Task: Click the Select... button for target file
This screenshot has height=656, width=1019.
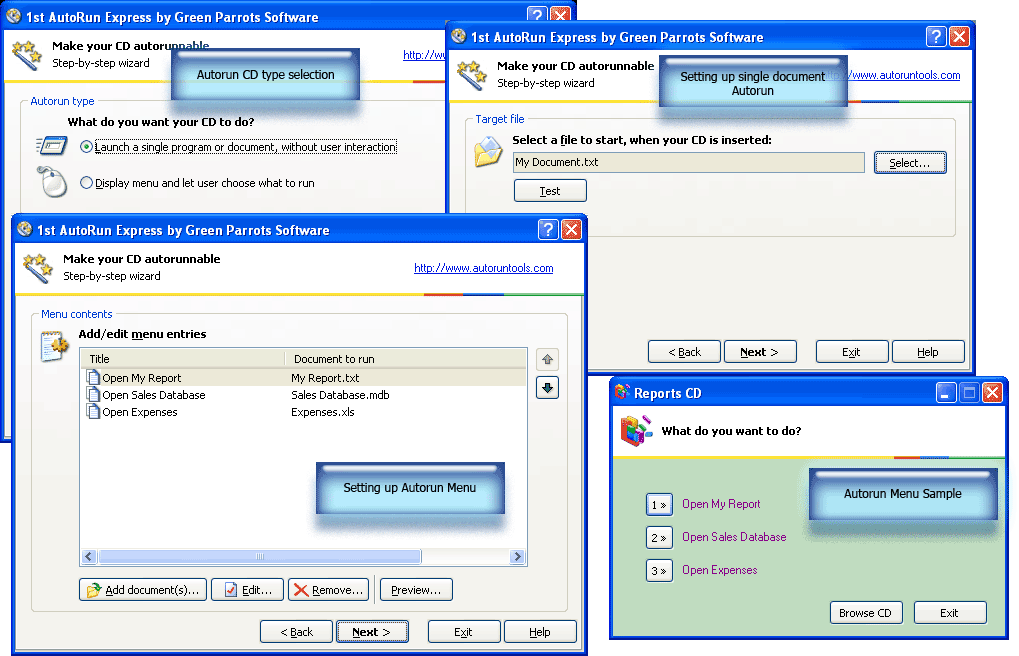Action: (910, 163)
